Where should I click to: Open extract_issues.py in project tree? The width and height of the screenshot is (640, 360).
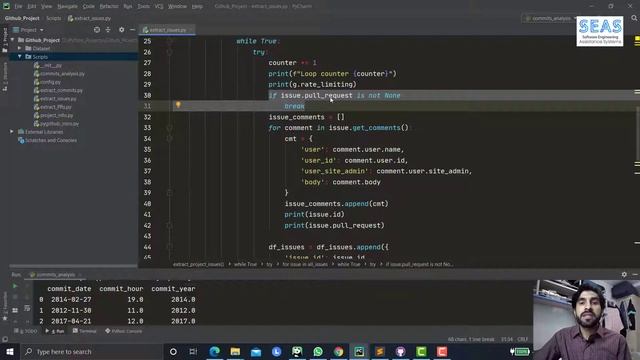(55, 99)
